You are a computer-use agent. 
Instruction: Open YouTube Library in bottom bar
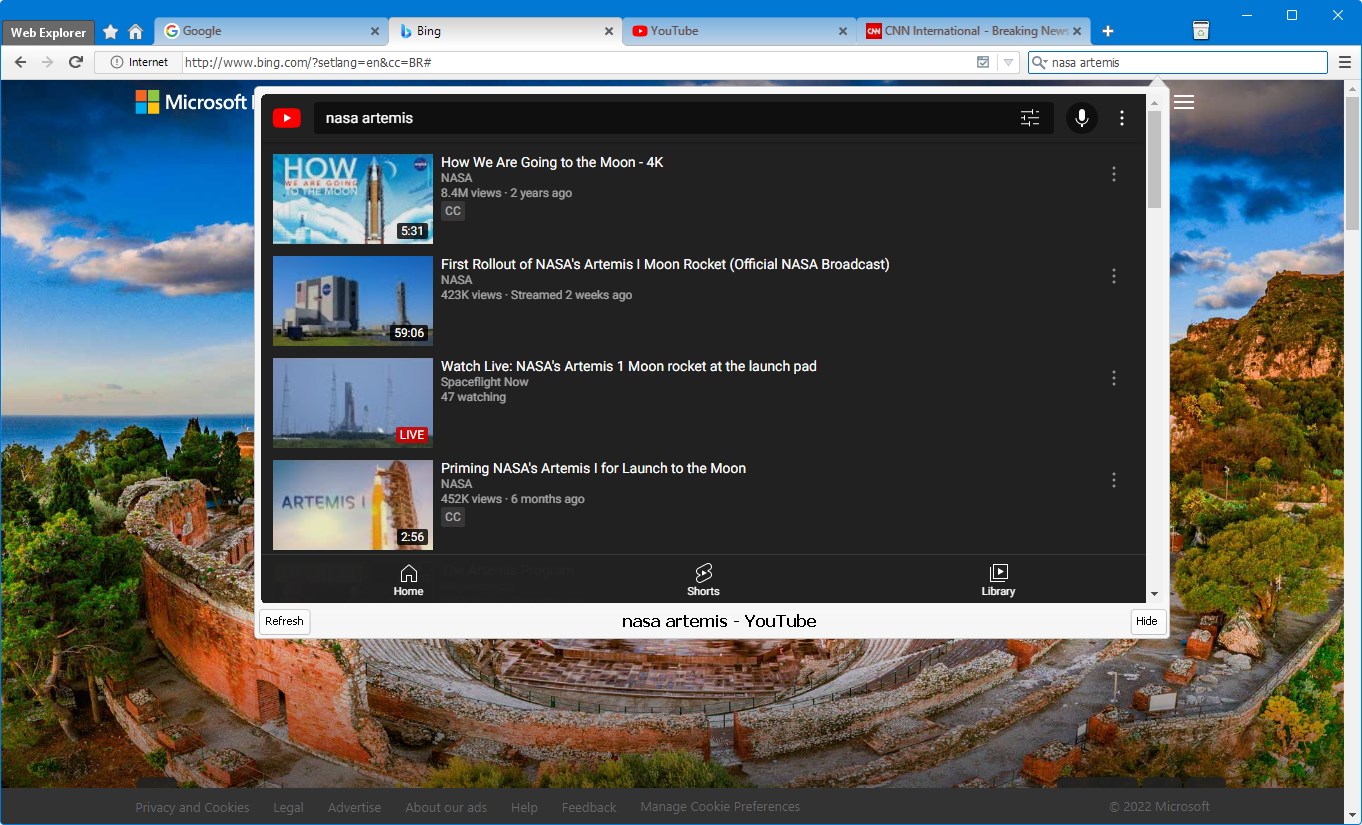click(998, 580)
